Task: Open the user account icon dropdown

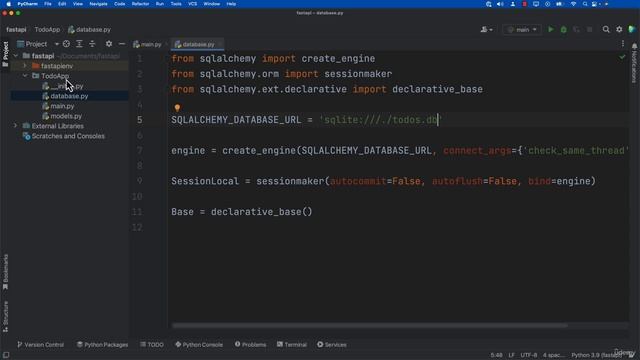Action: [486, 29]
